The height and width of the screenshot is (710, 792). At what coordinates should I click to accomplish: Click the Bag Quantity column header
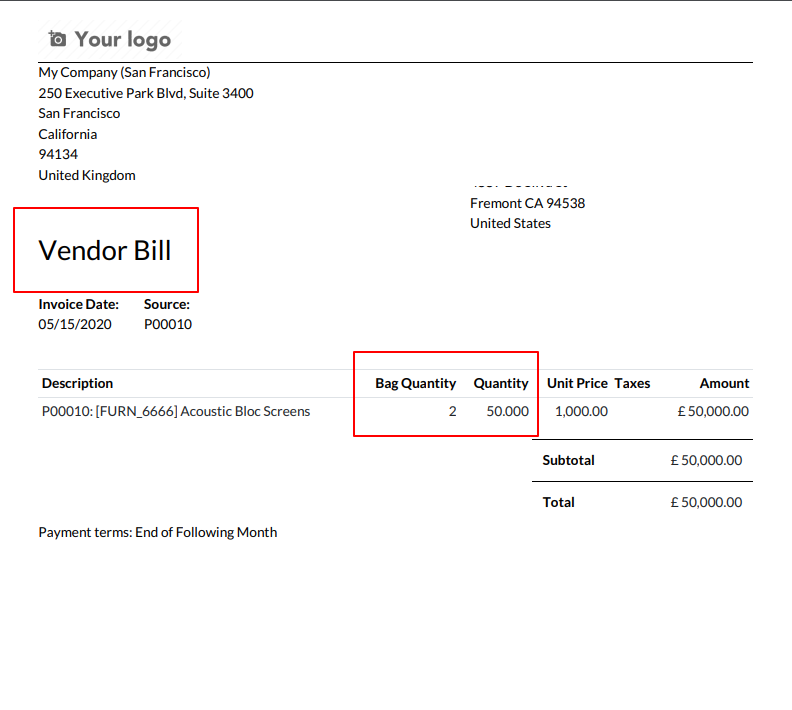pyautogui.click(x=416, y=383)
